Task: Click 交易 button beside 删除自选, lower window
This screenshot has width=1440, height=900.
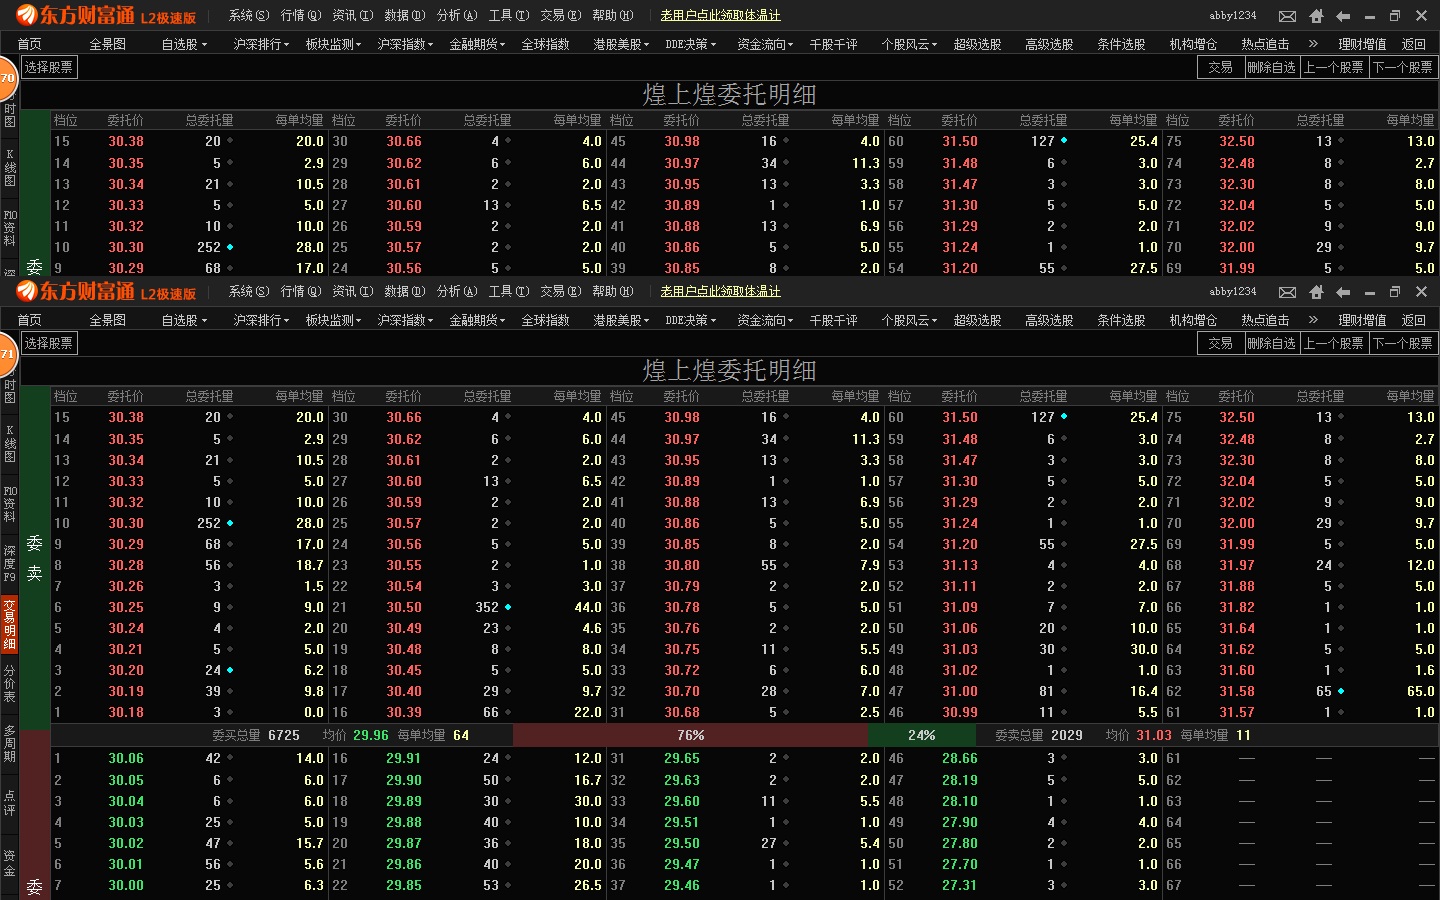Action: pos(1220,343)
